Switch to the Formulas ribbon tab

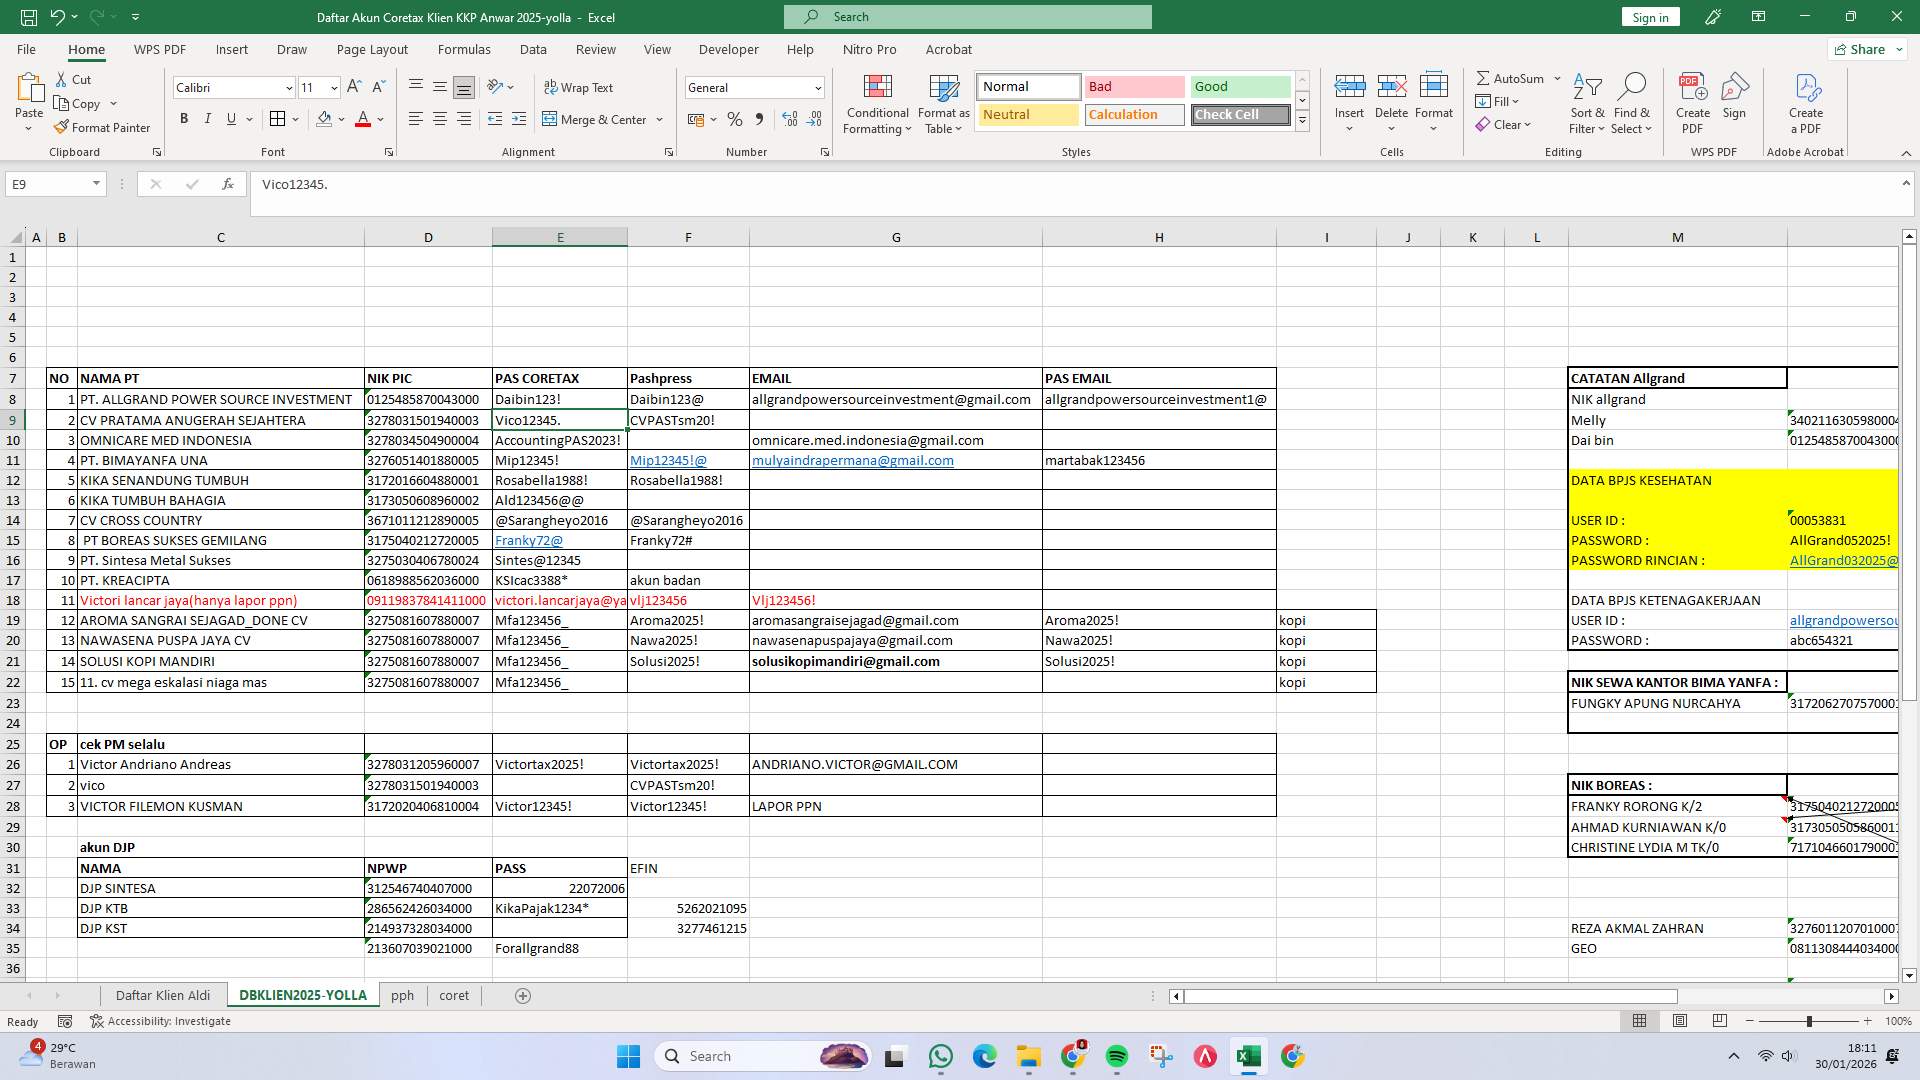464,49
